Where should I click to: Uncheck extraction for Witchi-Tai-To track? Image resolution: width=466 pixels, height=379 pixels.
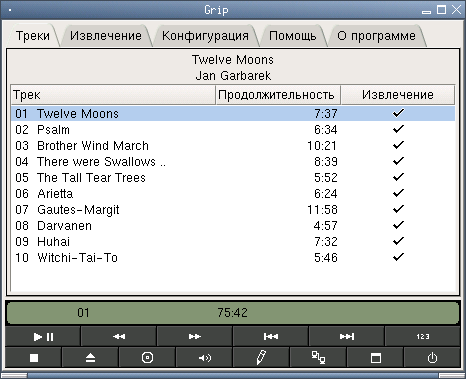[398, 257]
